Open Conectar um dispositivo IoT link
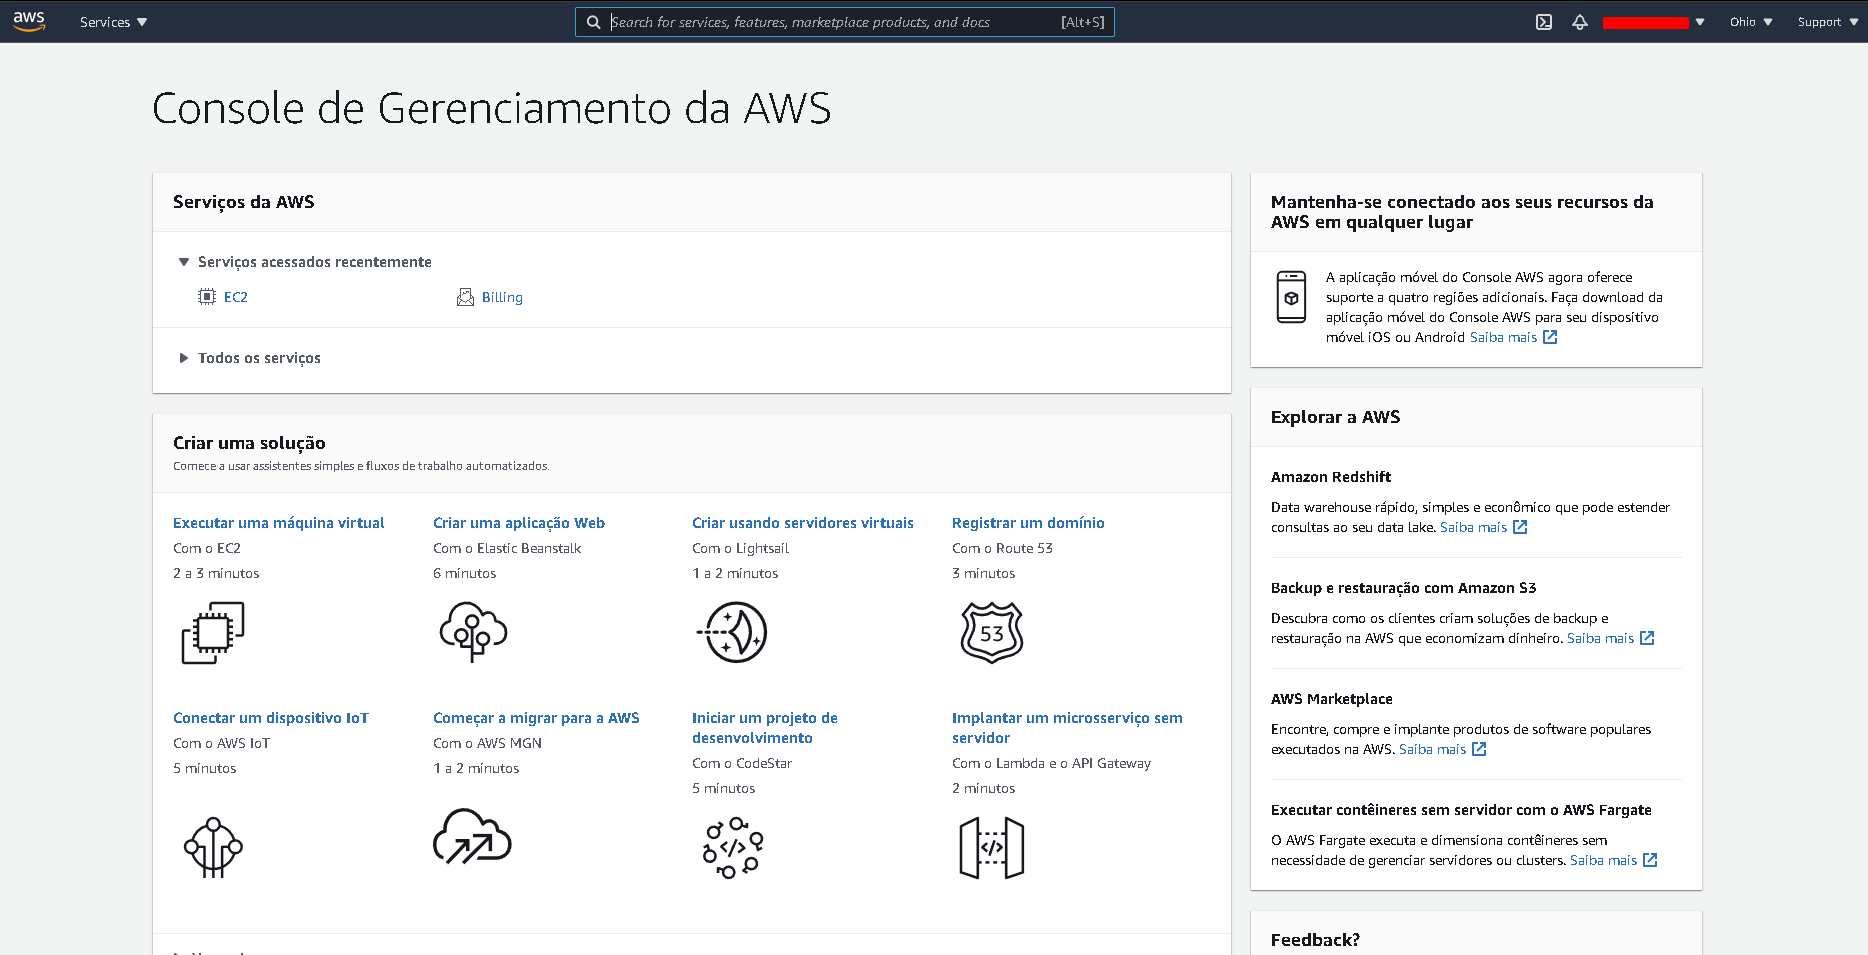The width and height of the screenshot is (1868, 955). (271, 718)
